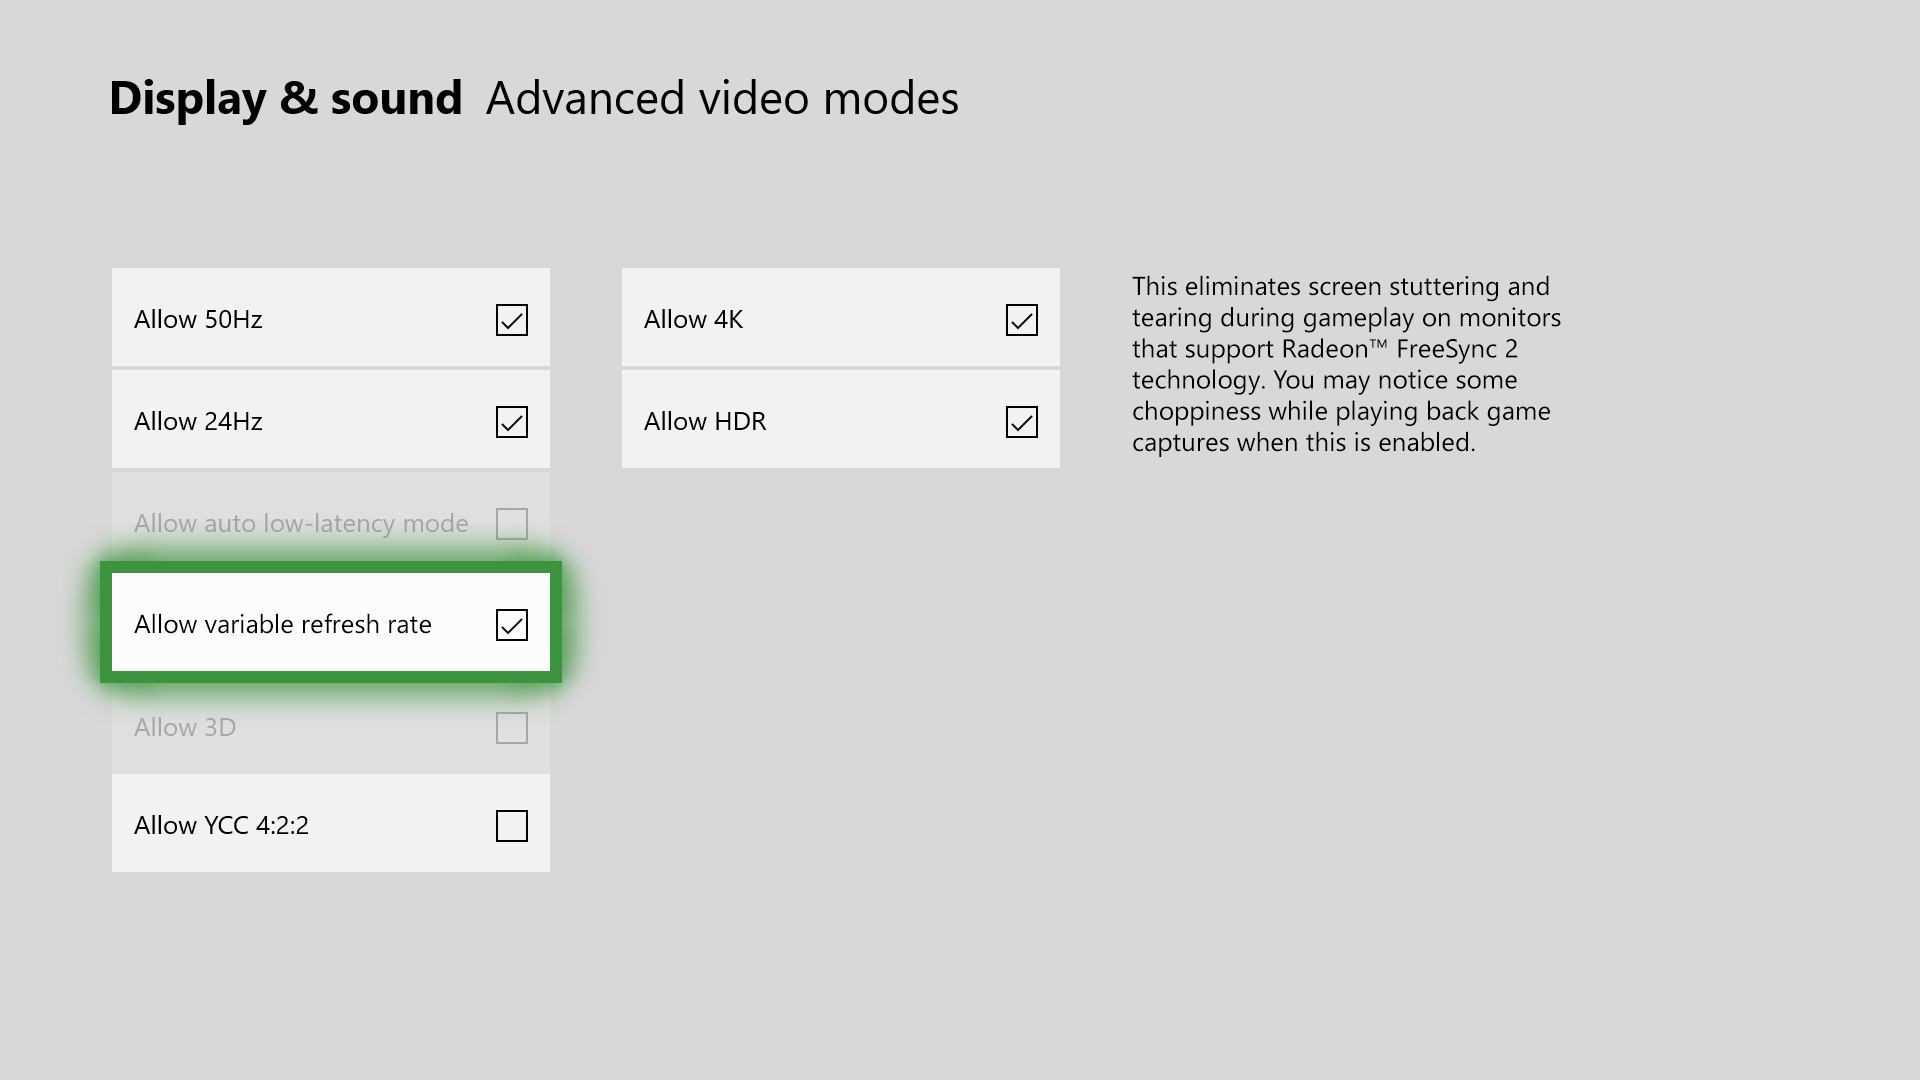Screen dimensions: 1920x1080
Task: Click the Allow 3D label
Action: click(x=185, y=728)
